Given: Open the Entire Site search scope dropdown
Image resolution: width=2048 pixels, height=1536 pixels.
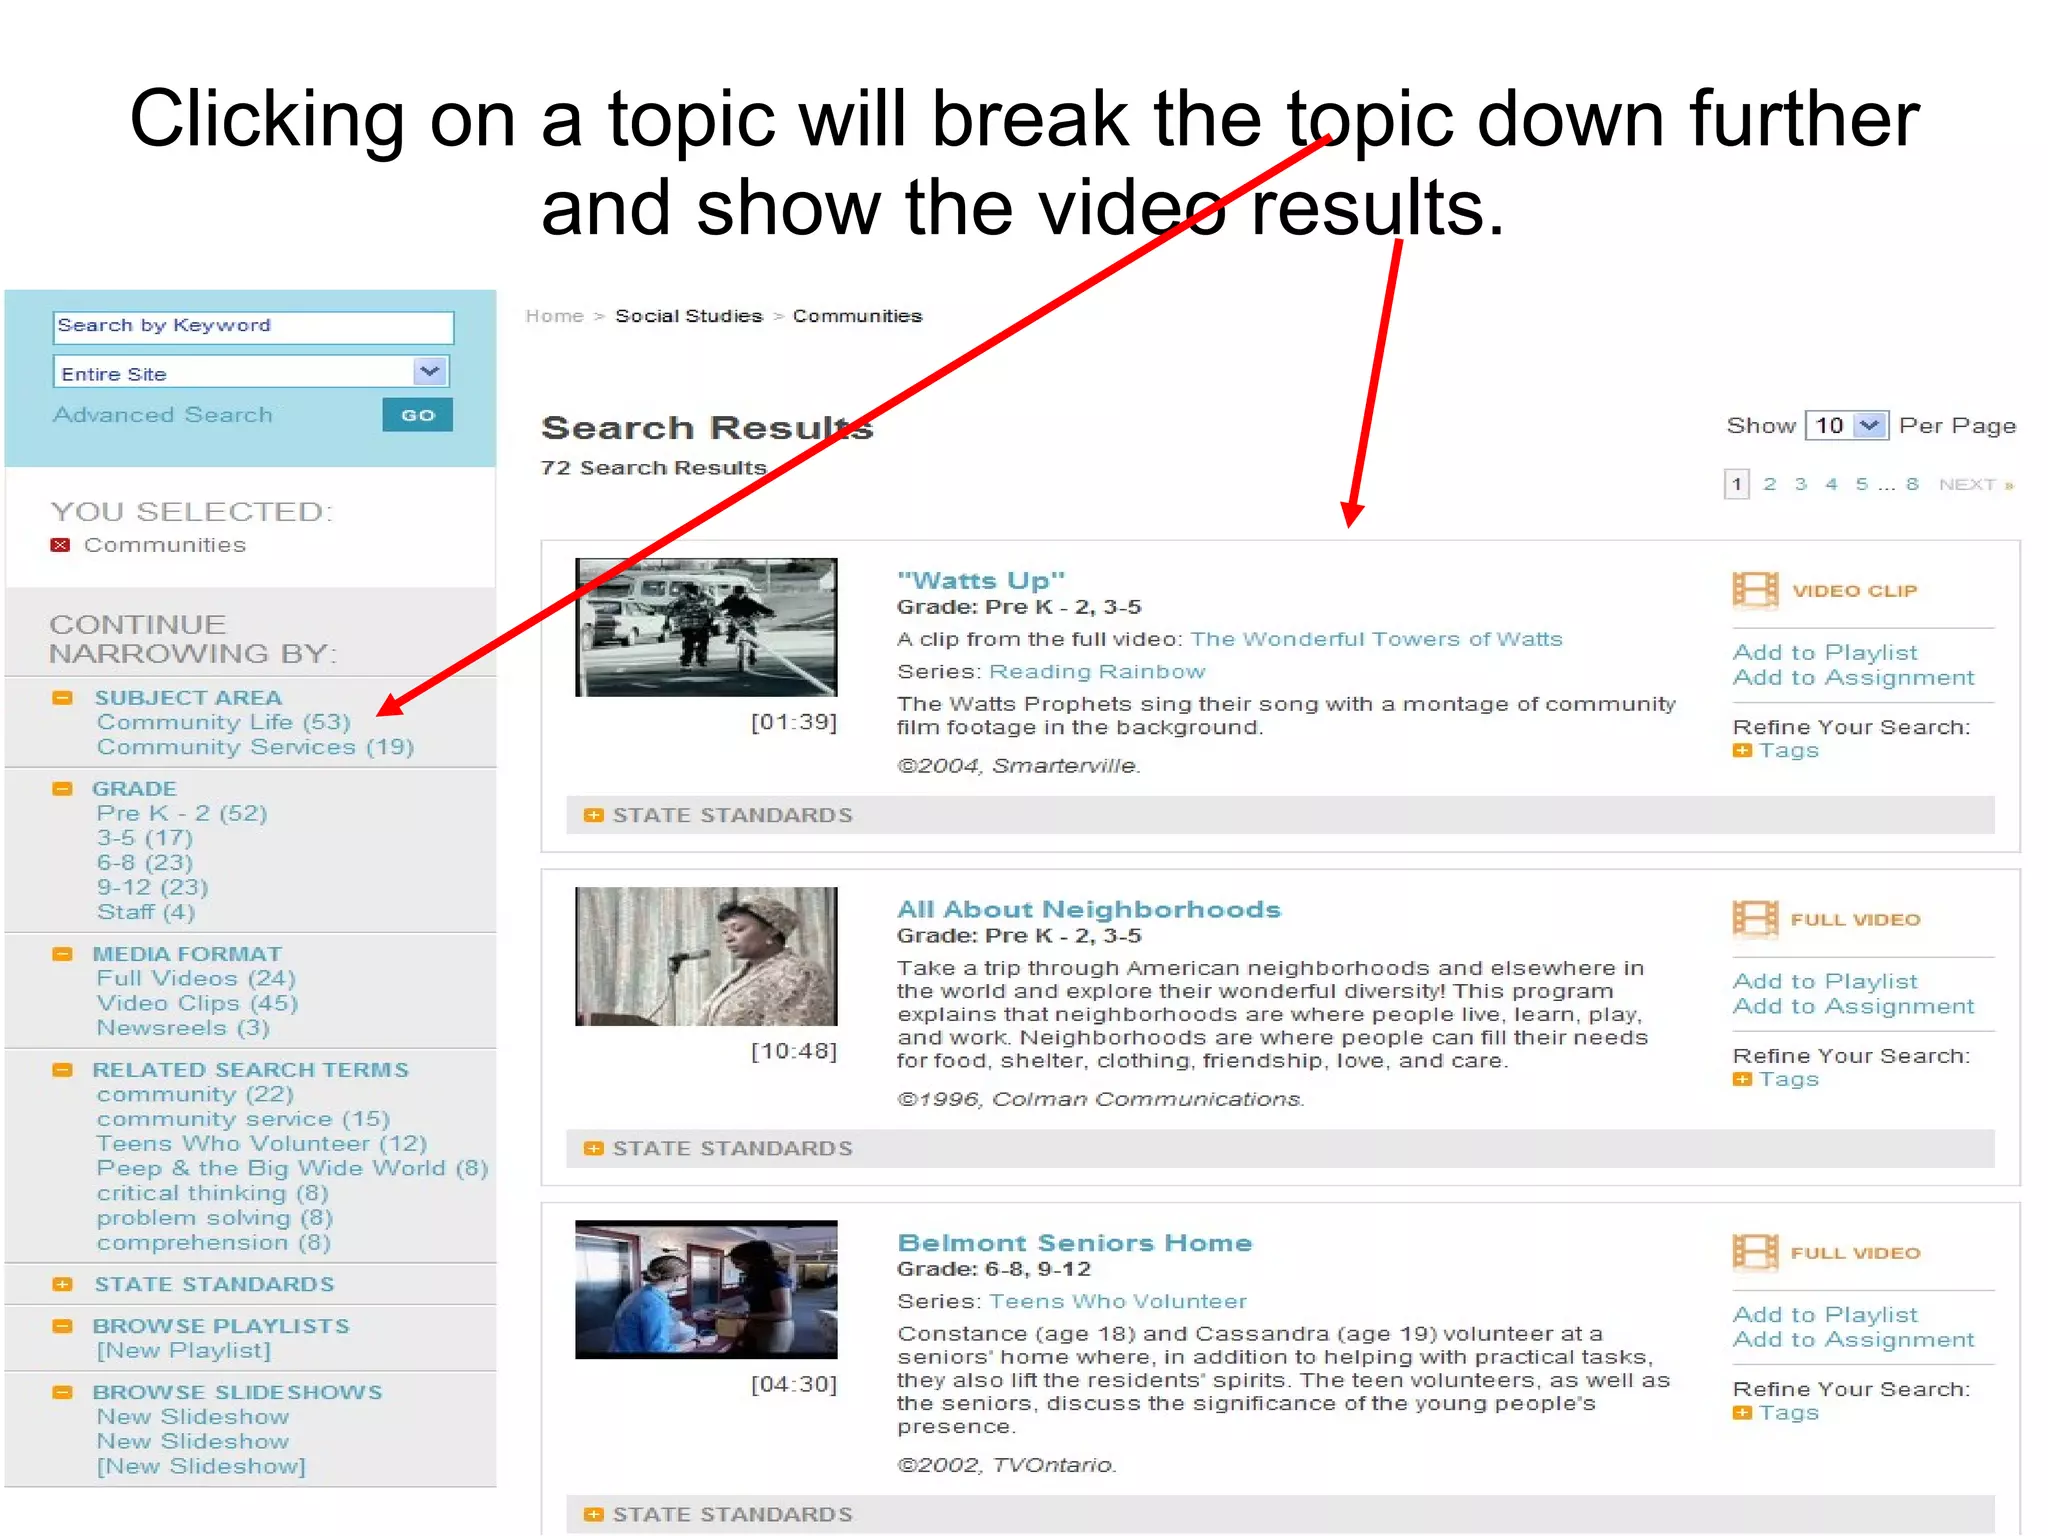Looking at the screenshot, I should (251, 373).
